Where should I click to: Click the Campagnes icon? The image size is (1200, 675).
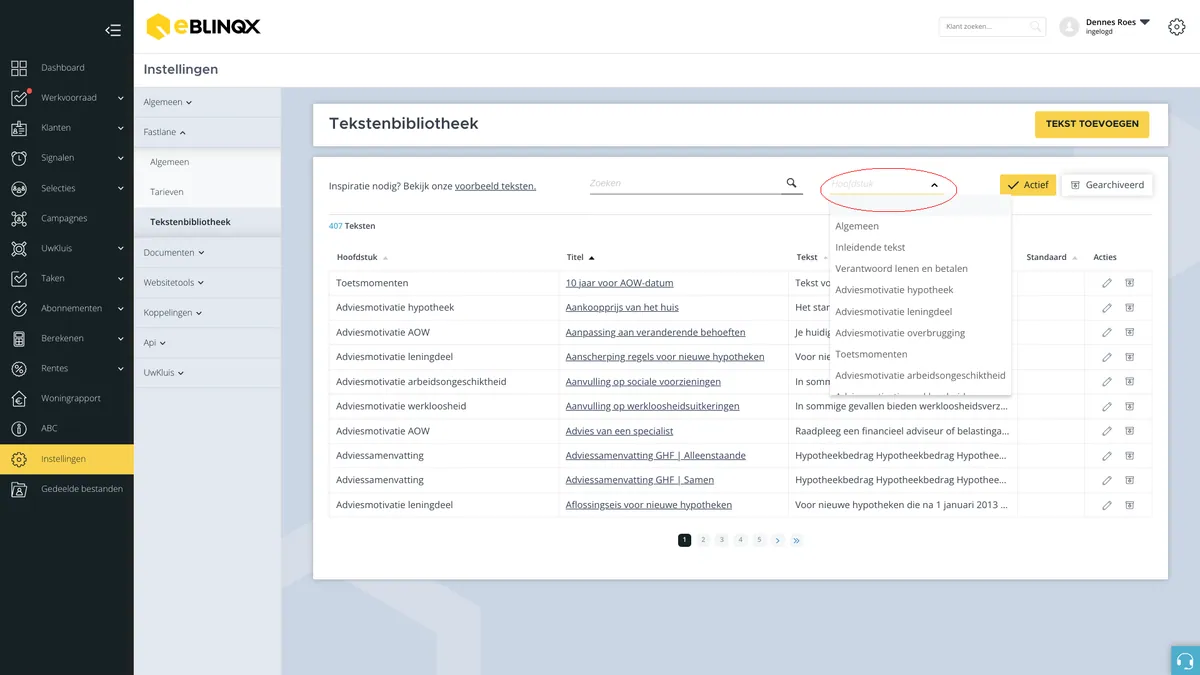tap(19, 218)
